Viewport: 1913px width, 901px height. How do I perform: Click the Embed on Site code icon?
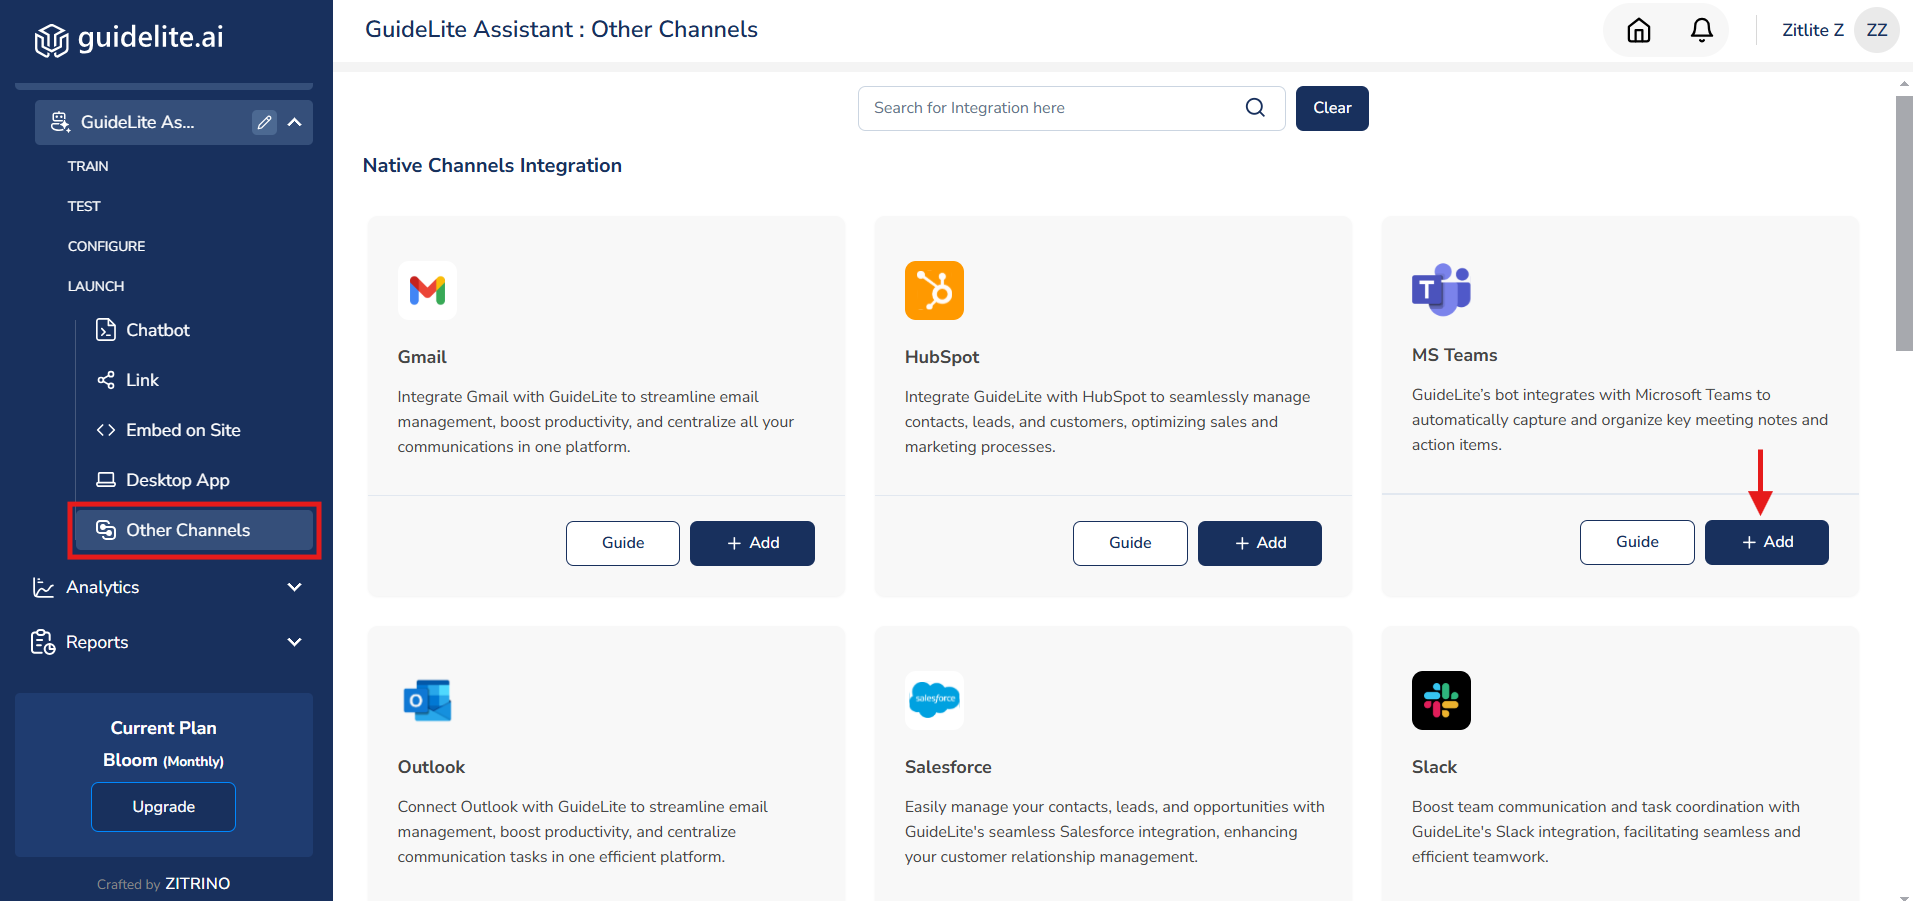(x=106, y=430)
